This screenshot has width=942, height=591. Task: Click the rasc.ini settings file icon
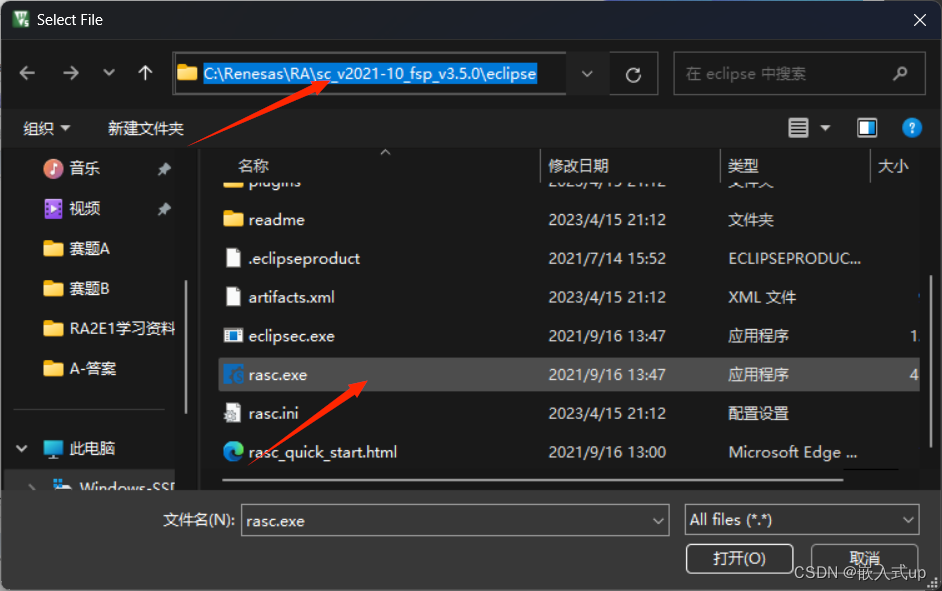click(x=233, y=413)
